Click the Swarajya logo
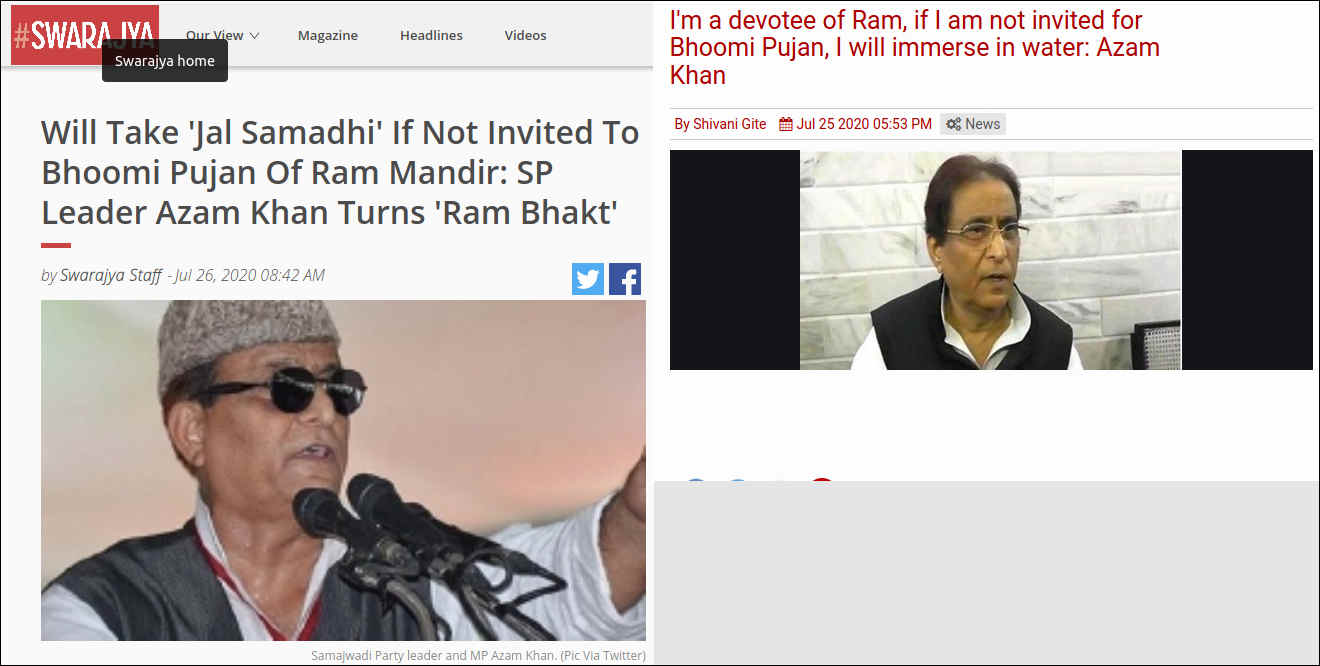 pos(85,35)
